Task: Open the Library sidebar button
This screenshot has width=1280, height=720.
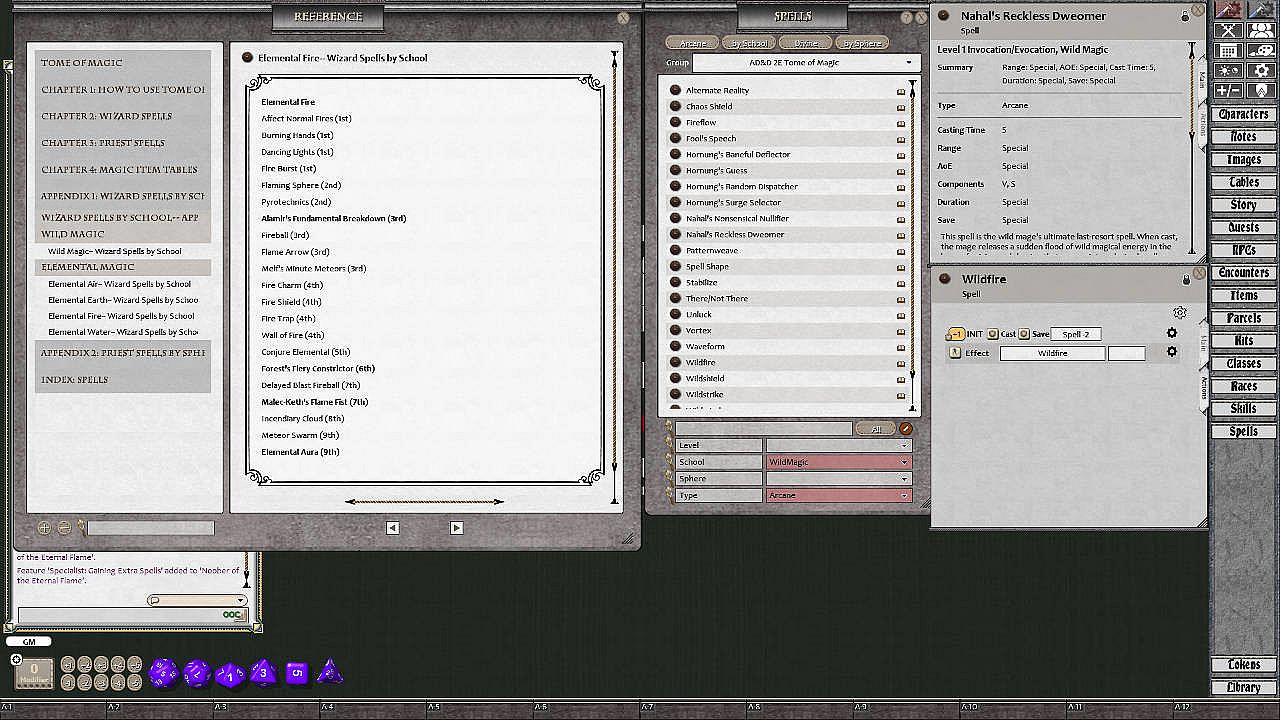Action: pos(1243,687)
